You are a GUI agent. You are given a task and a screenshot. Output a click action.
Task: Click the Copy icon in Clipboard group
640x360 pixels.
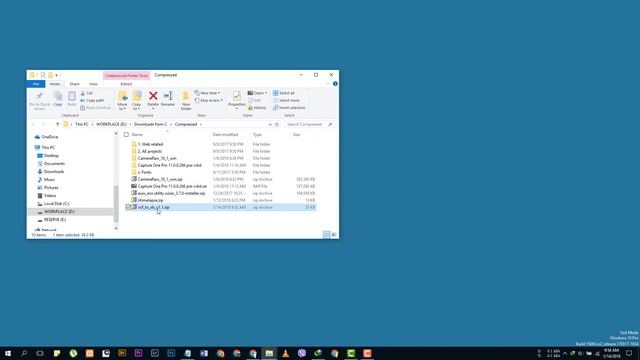[58, 96]
